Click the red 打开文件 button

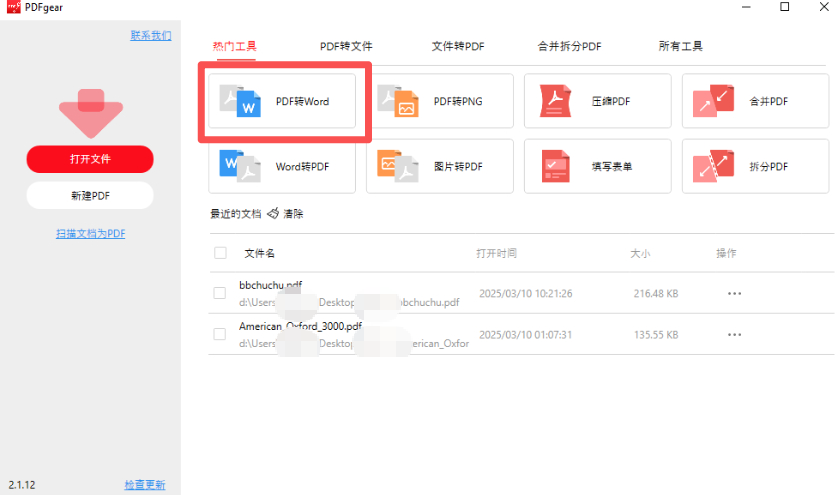(90, 159)
